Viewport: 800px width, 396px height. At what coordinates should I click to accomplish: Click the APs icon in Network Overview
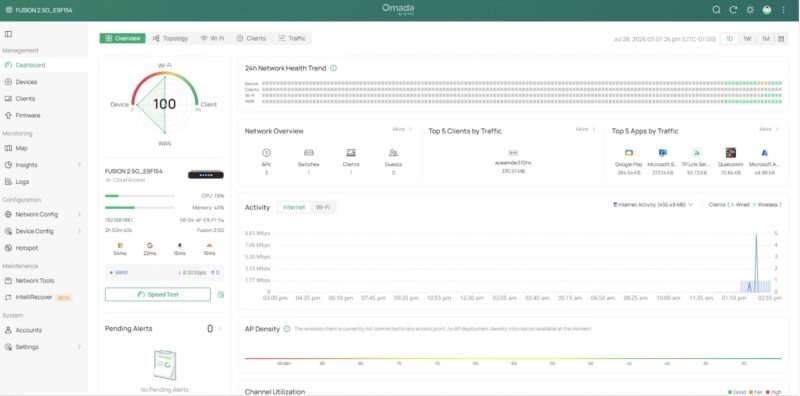(x=266, y=153)
